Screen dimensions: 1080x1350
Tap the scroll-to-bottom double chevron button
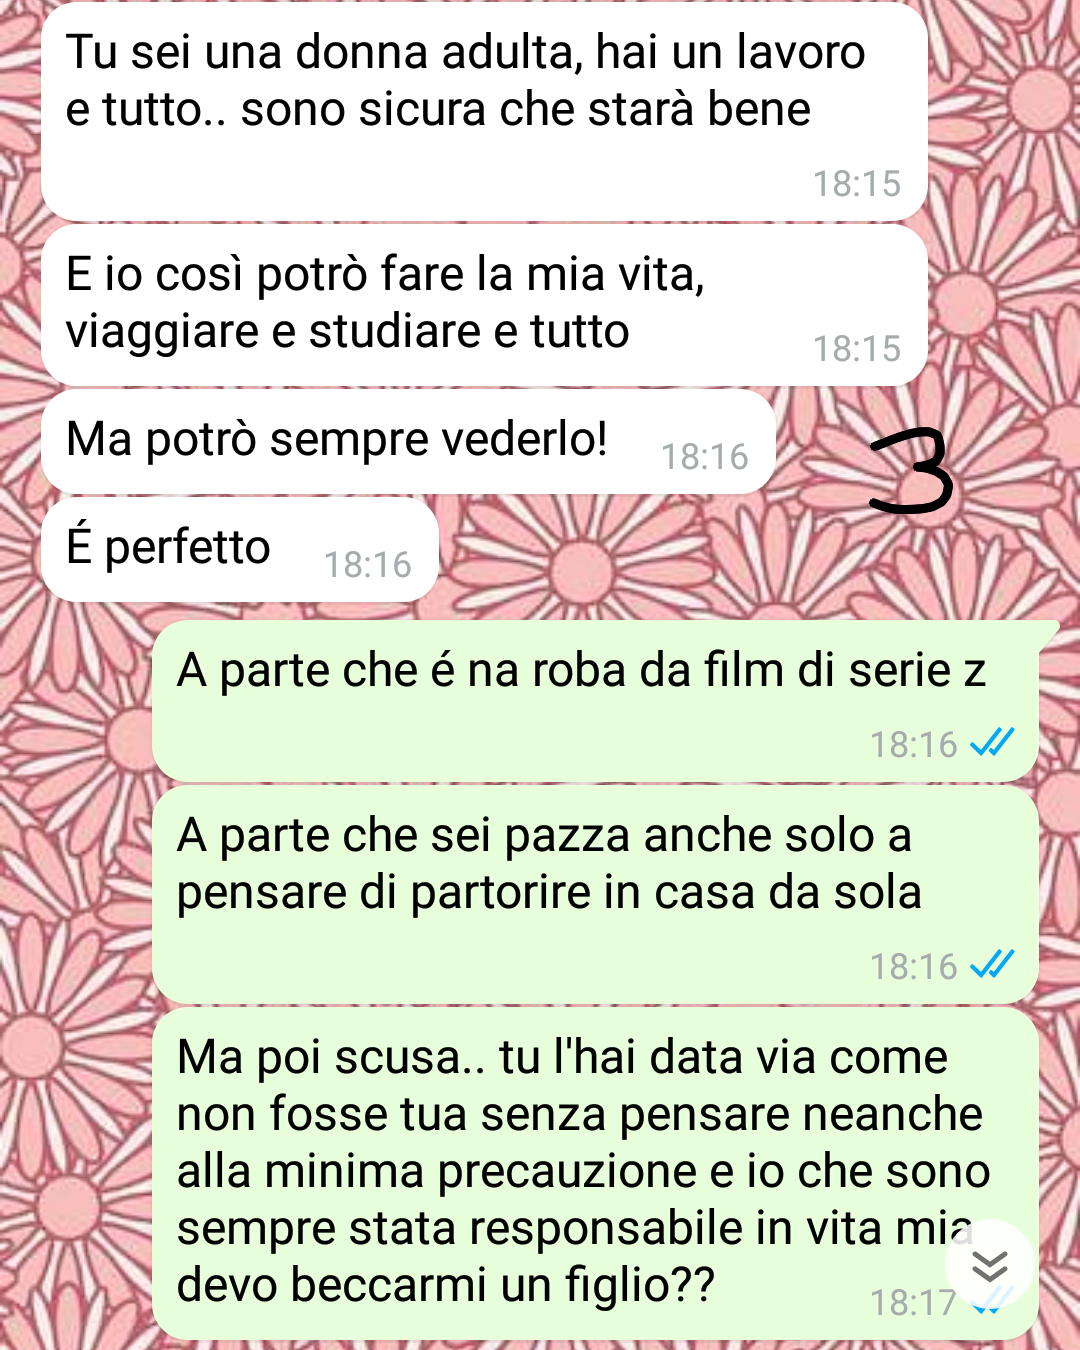coord(989,1266)
